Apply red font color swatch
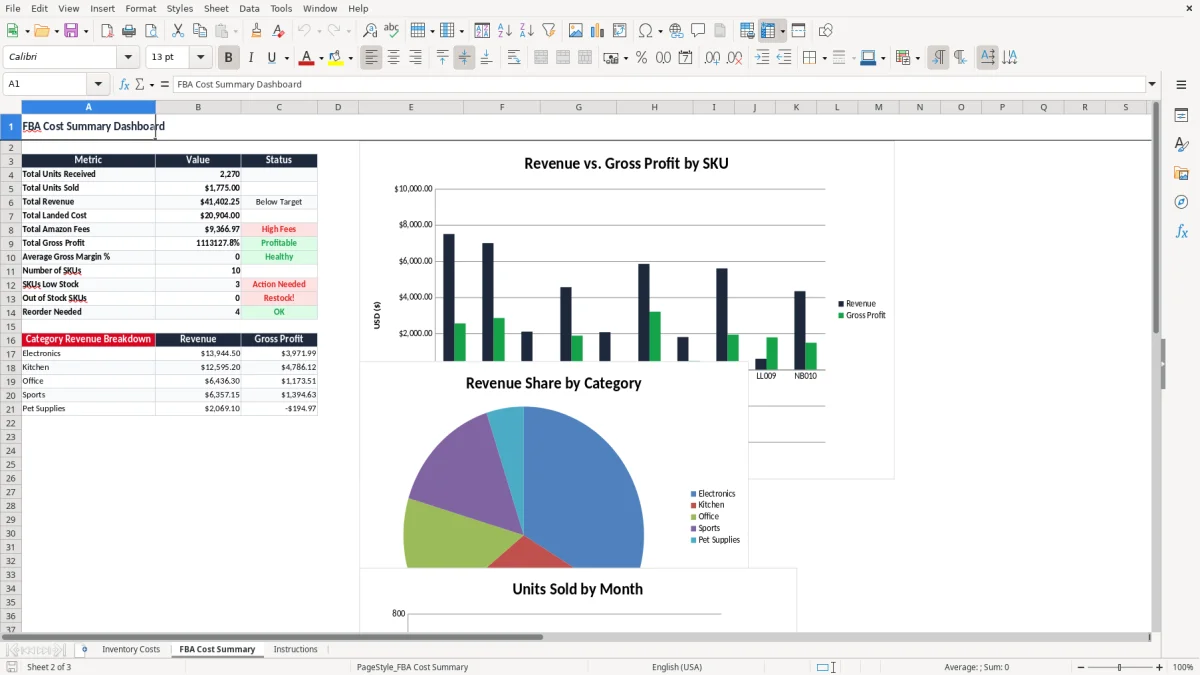This screenshot has height=675, width=1200. click(307, 58)
